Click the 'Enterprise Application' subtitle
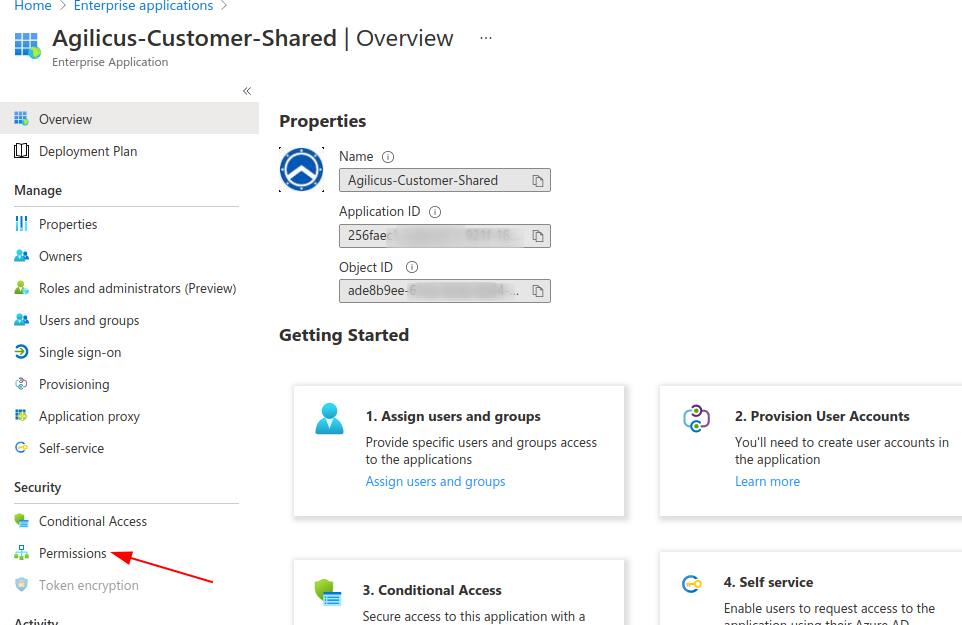 point(110,62)
